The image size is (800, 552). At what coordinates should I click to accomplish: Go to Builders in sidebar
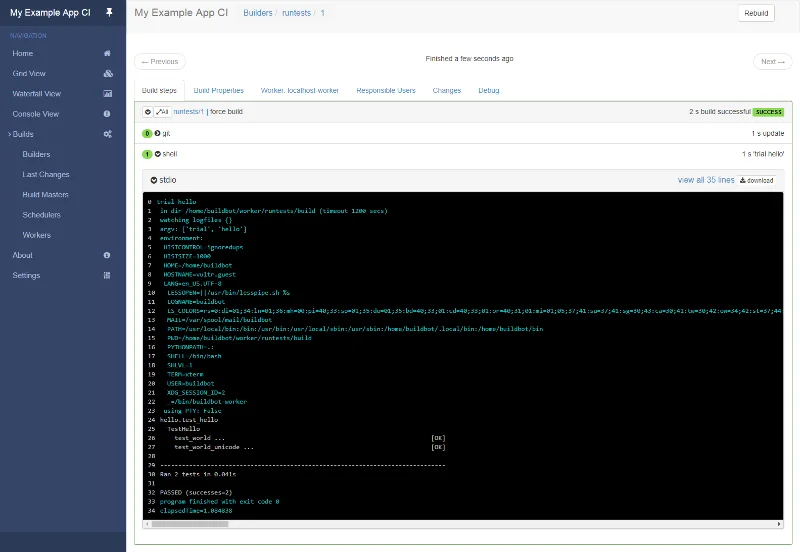(36, 154)
